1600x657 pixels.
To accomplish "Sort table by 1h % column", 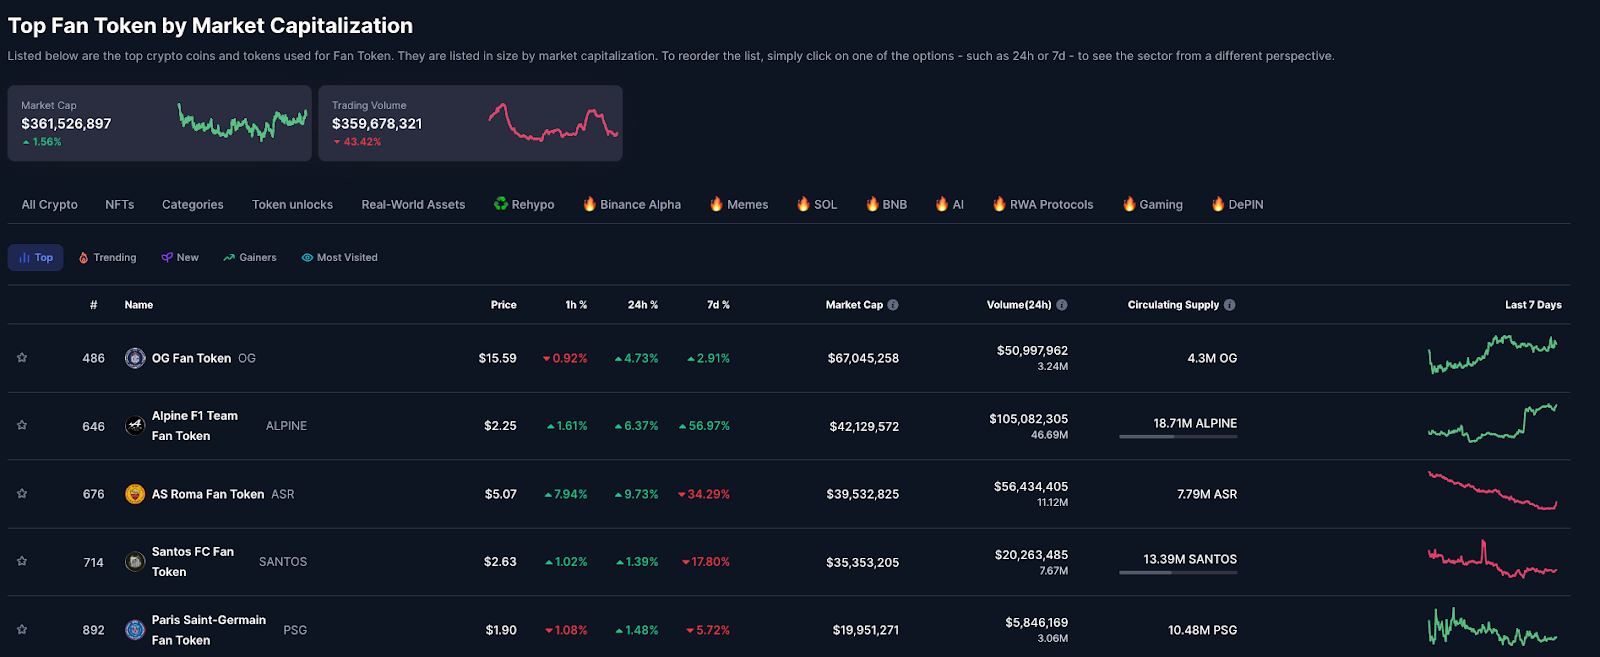I will tap(576, 305).
